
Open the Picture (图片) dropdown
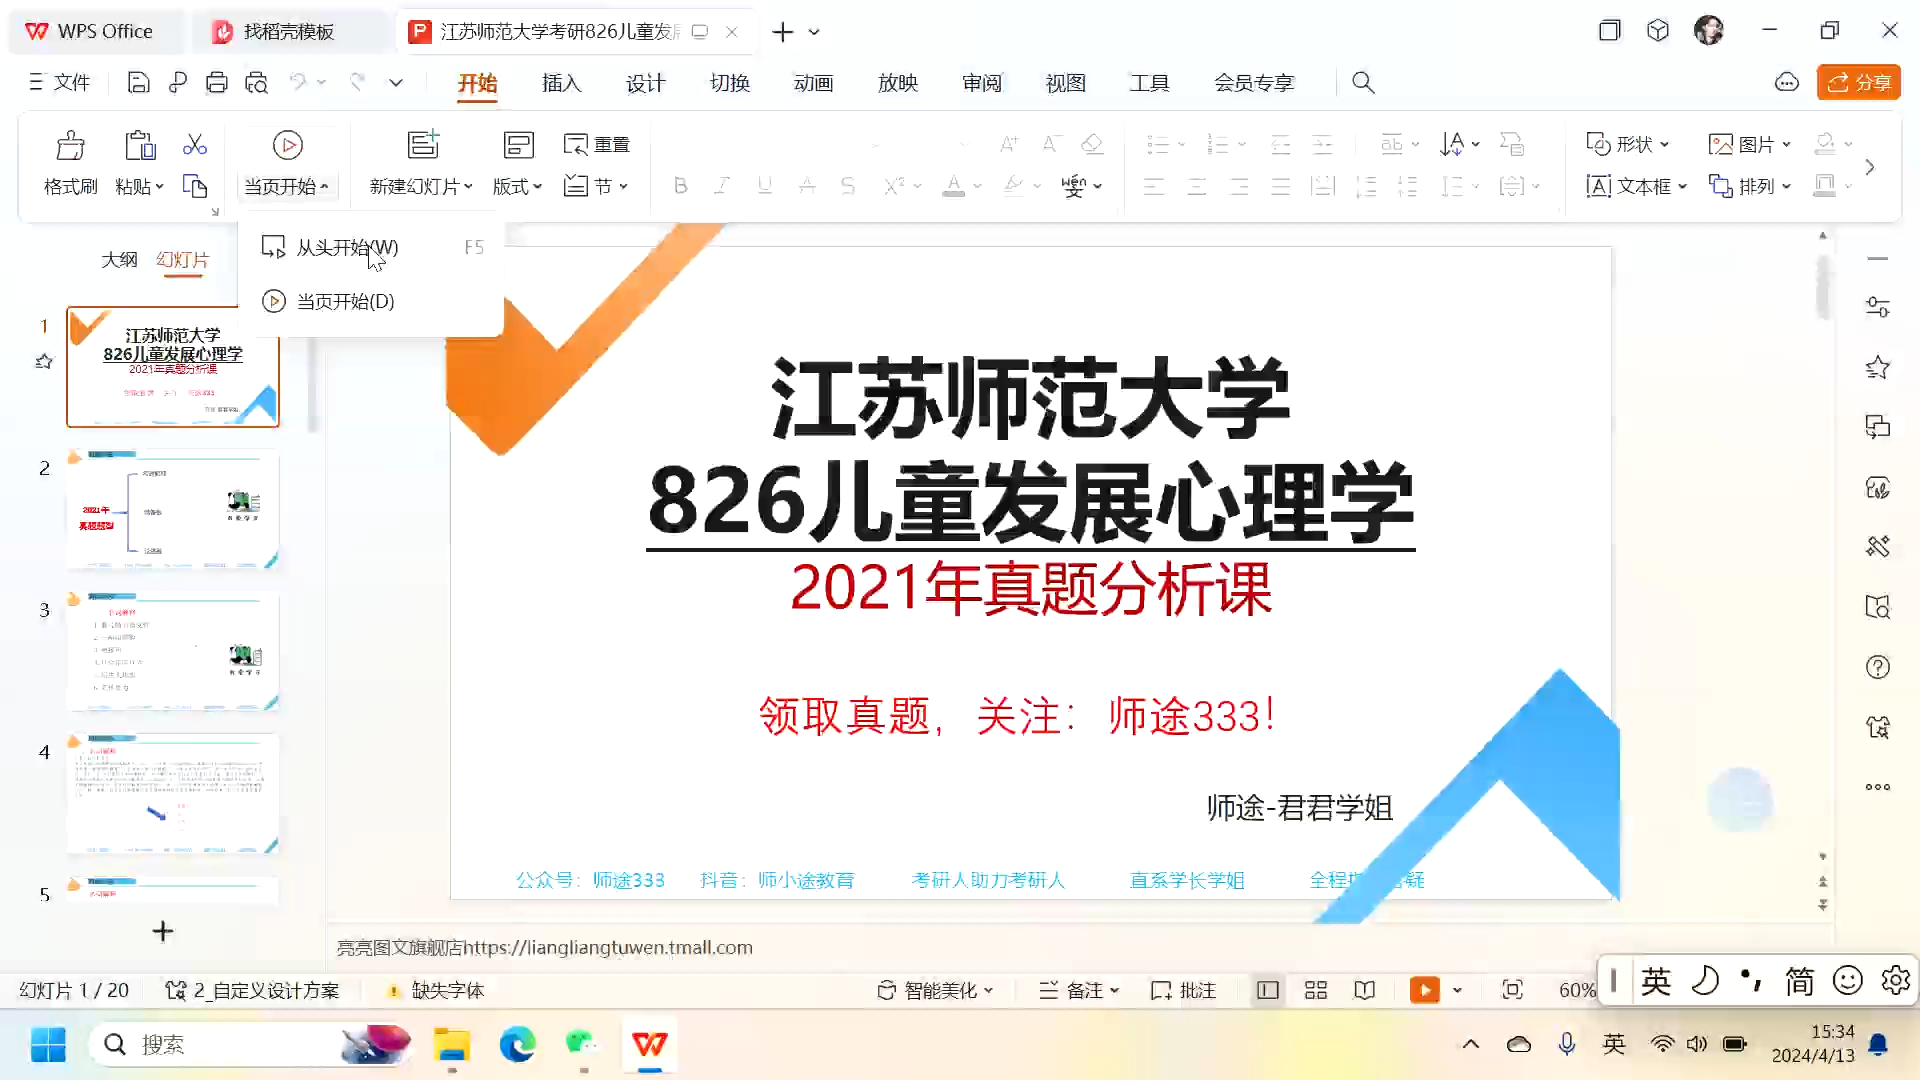click(1750, 144)
